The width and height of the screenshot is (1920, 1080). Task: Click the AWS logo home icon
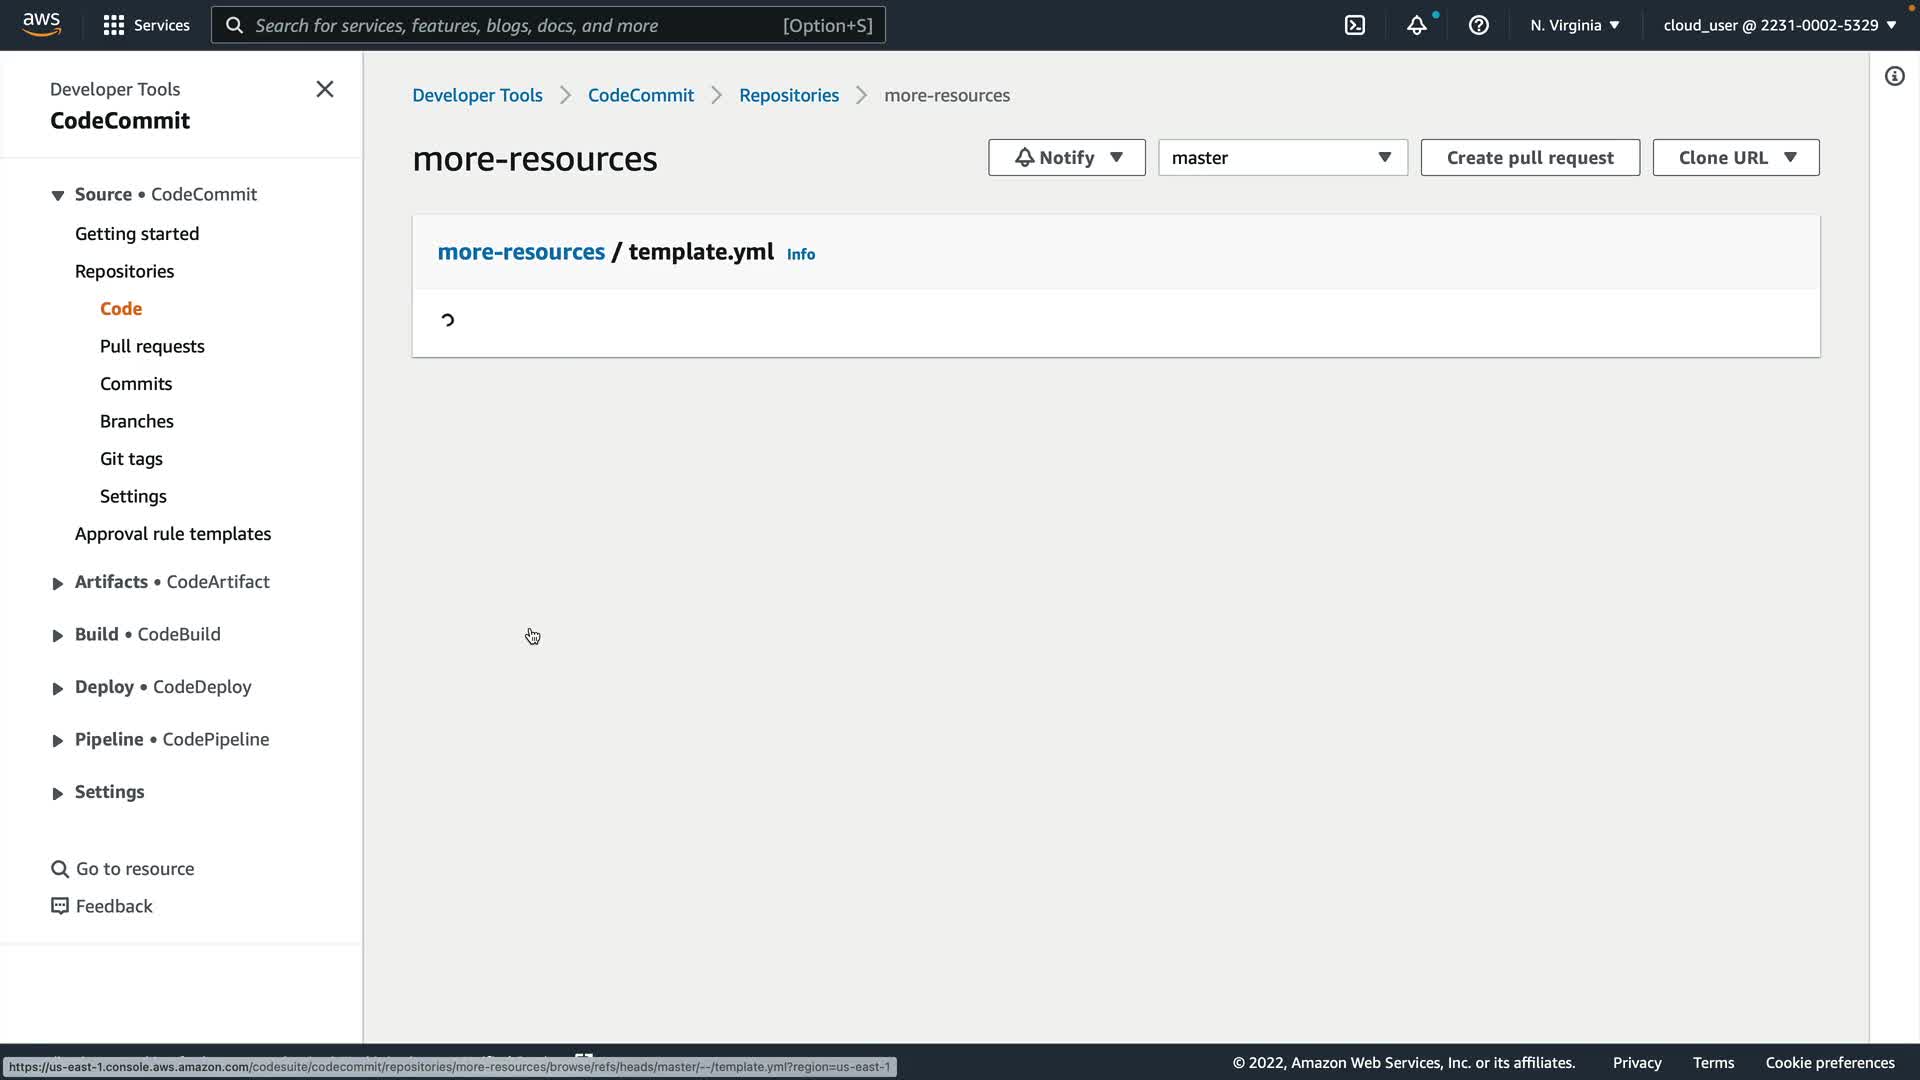pos(41,24)
